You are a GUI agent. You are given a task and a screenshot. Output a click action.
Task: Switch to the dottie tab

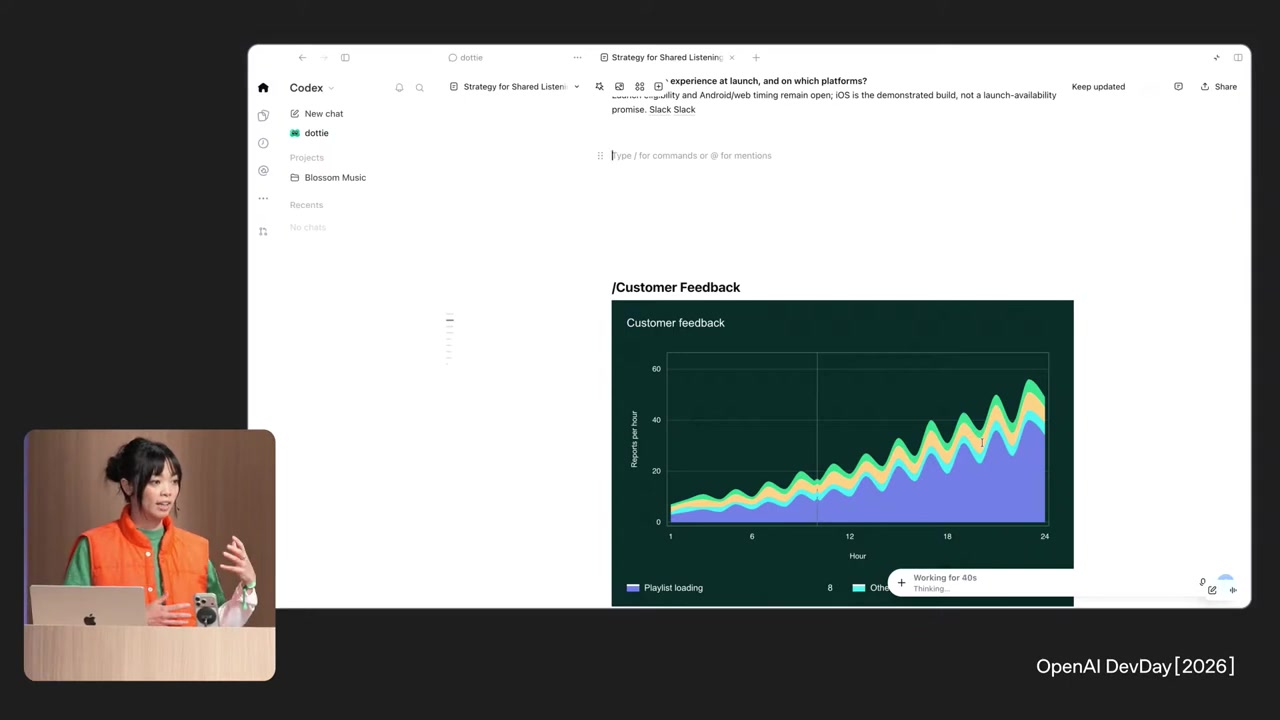[x=466, y=58]
